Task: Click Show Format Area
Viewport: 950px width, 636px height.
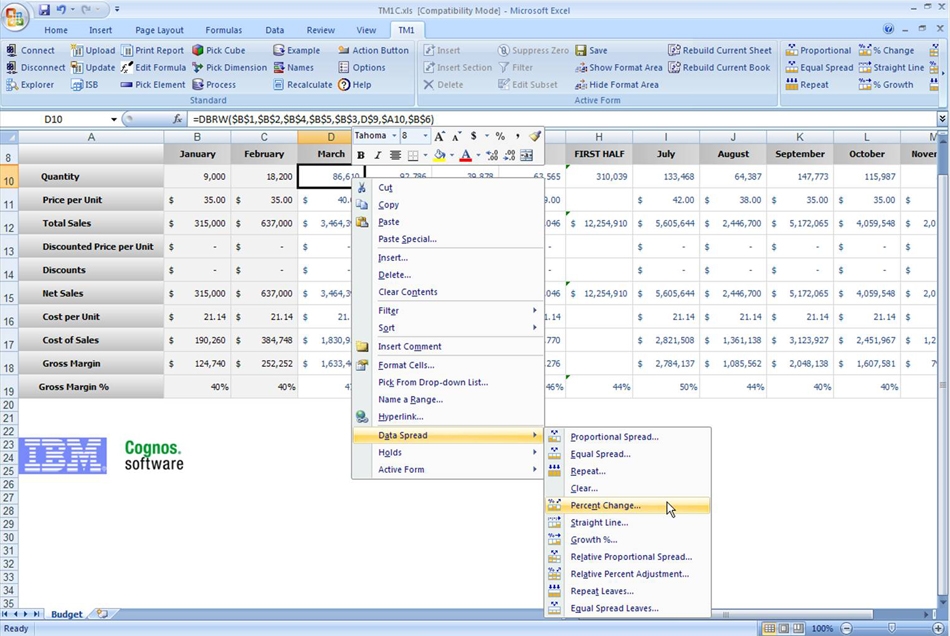Action: point(619,67)
